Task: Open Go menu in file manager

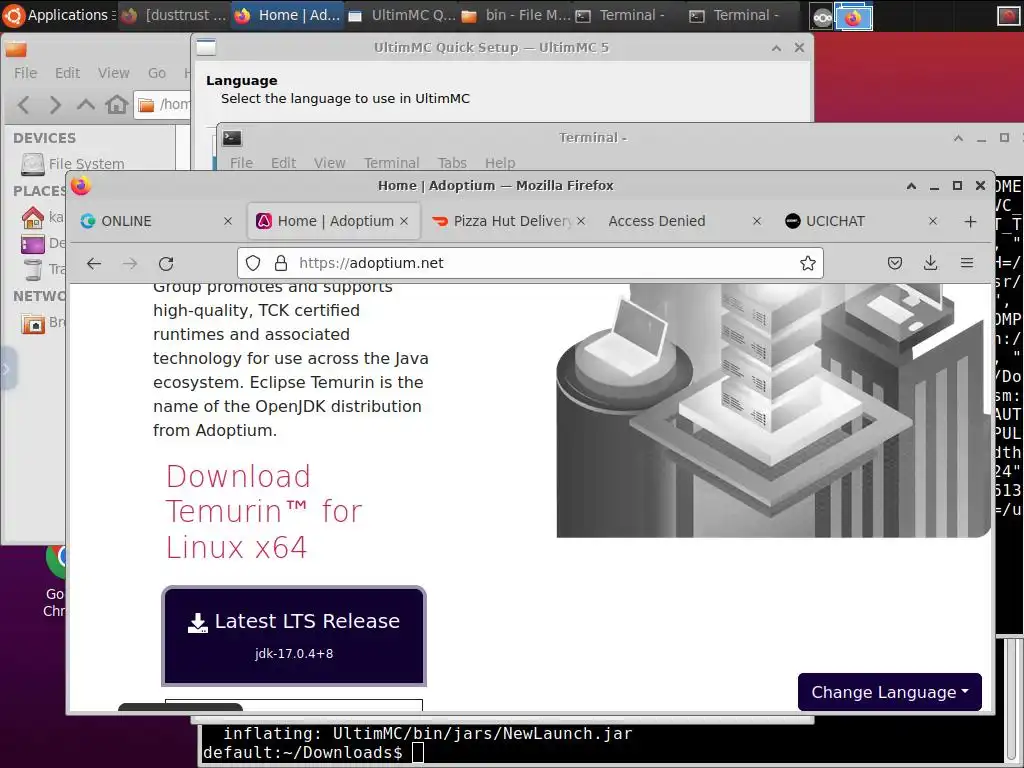Action: [x=157, y=73]
